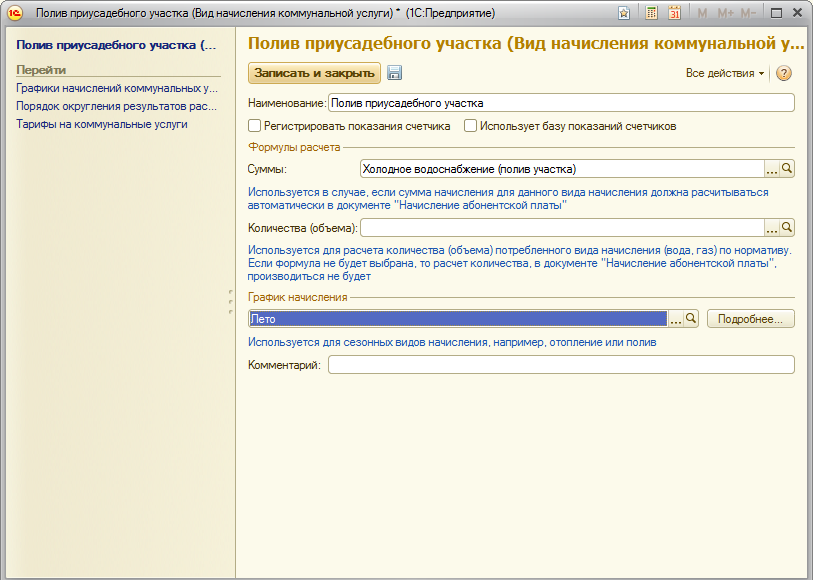The image size is (813, 580).
Task: Go to Графики начислений коммунальных услуг
Action: pos(116,88)
